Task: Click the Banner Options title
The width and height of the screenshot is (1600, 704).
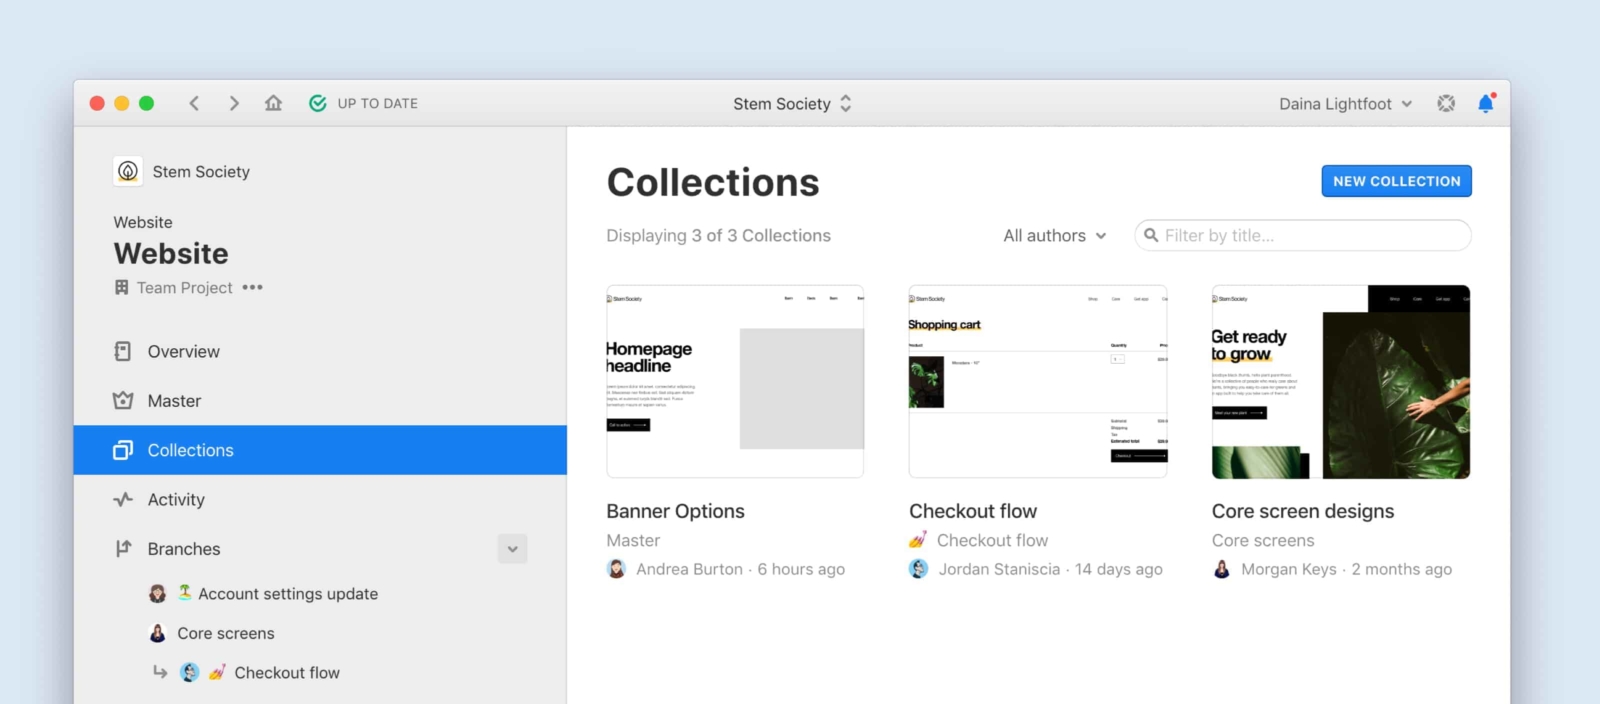Action: (x=675, y=511)
